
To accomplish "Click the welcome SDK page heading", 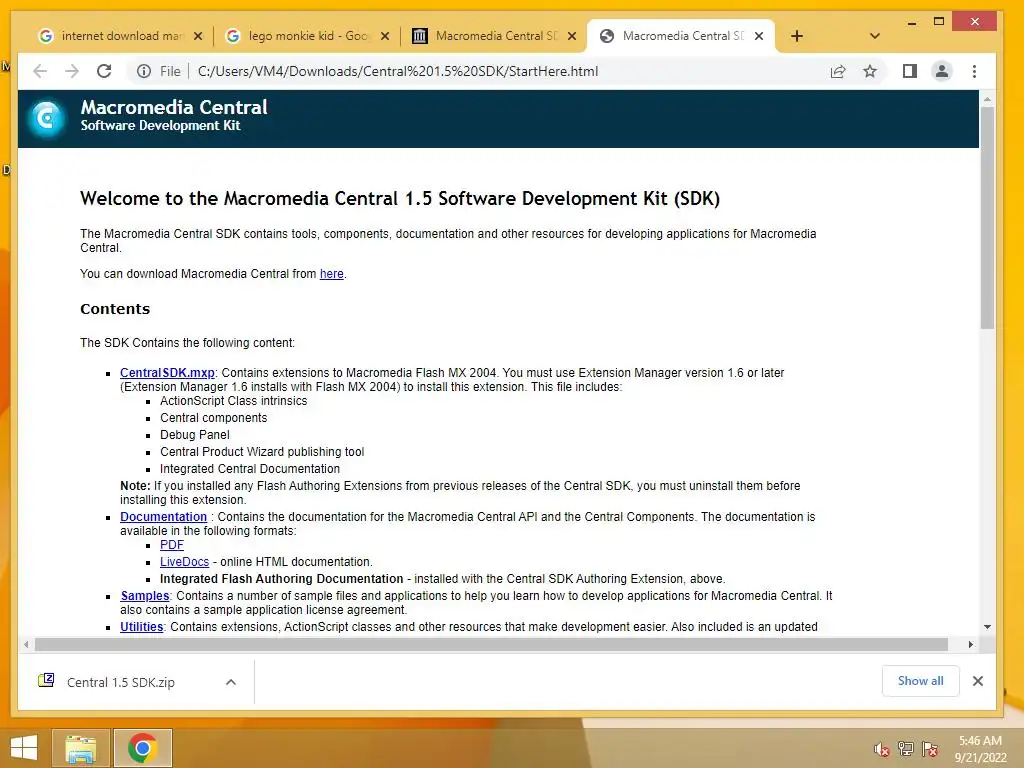I will [400, 199].
